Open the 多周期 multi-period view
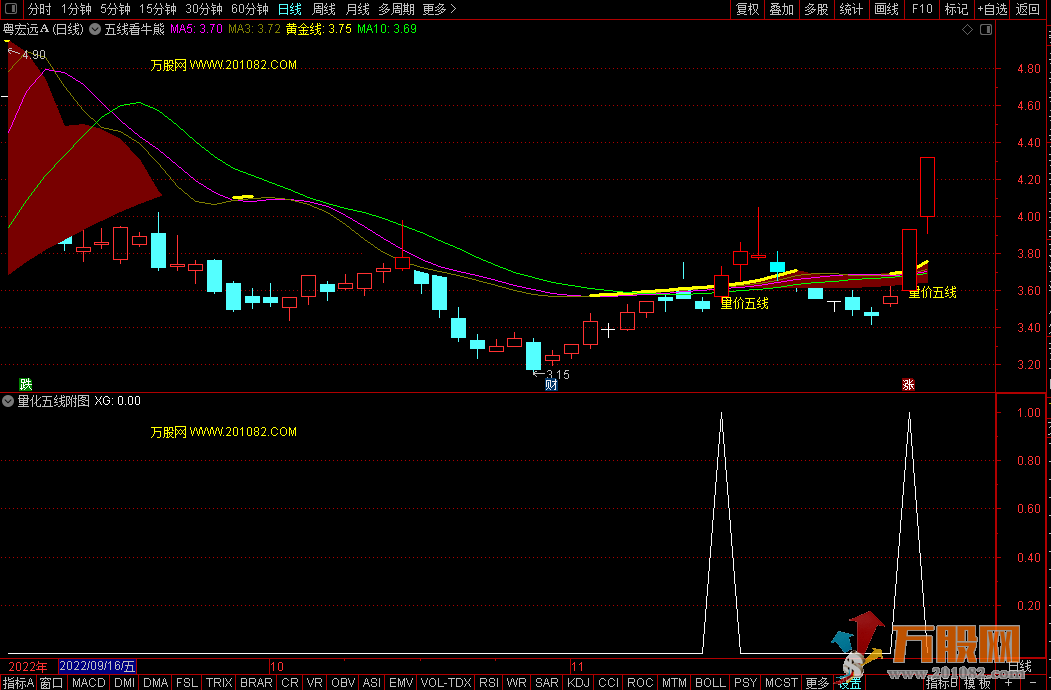Viewport: 1051px width, 690px height. [396, 9]
